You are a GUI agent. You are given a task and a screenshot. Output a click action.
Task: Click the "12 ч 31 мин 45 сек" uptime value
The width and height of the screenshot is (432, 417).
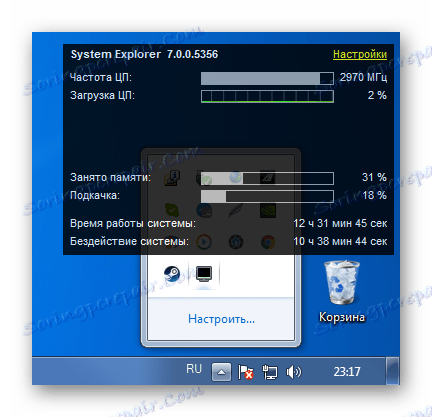point(340,223)
